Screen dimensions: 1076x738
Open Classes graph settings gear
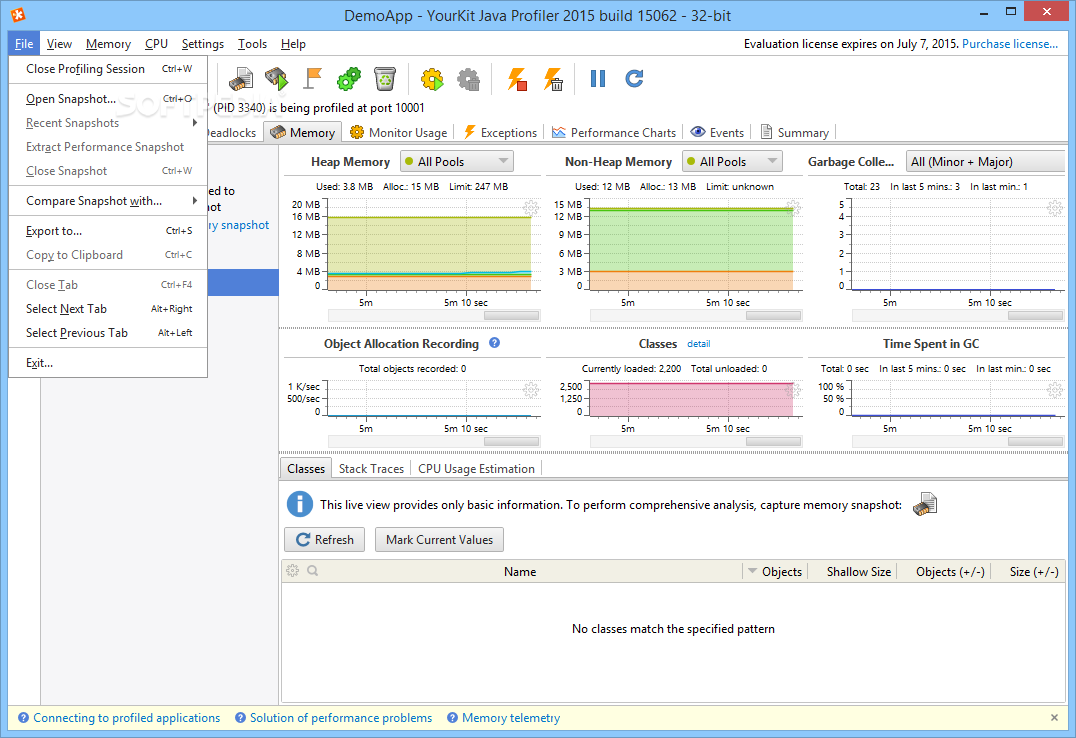click(793, 390)
